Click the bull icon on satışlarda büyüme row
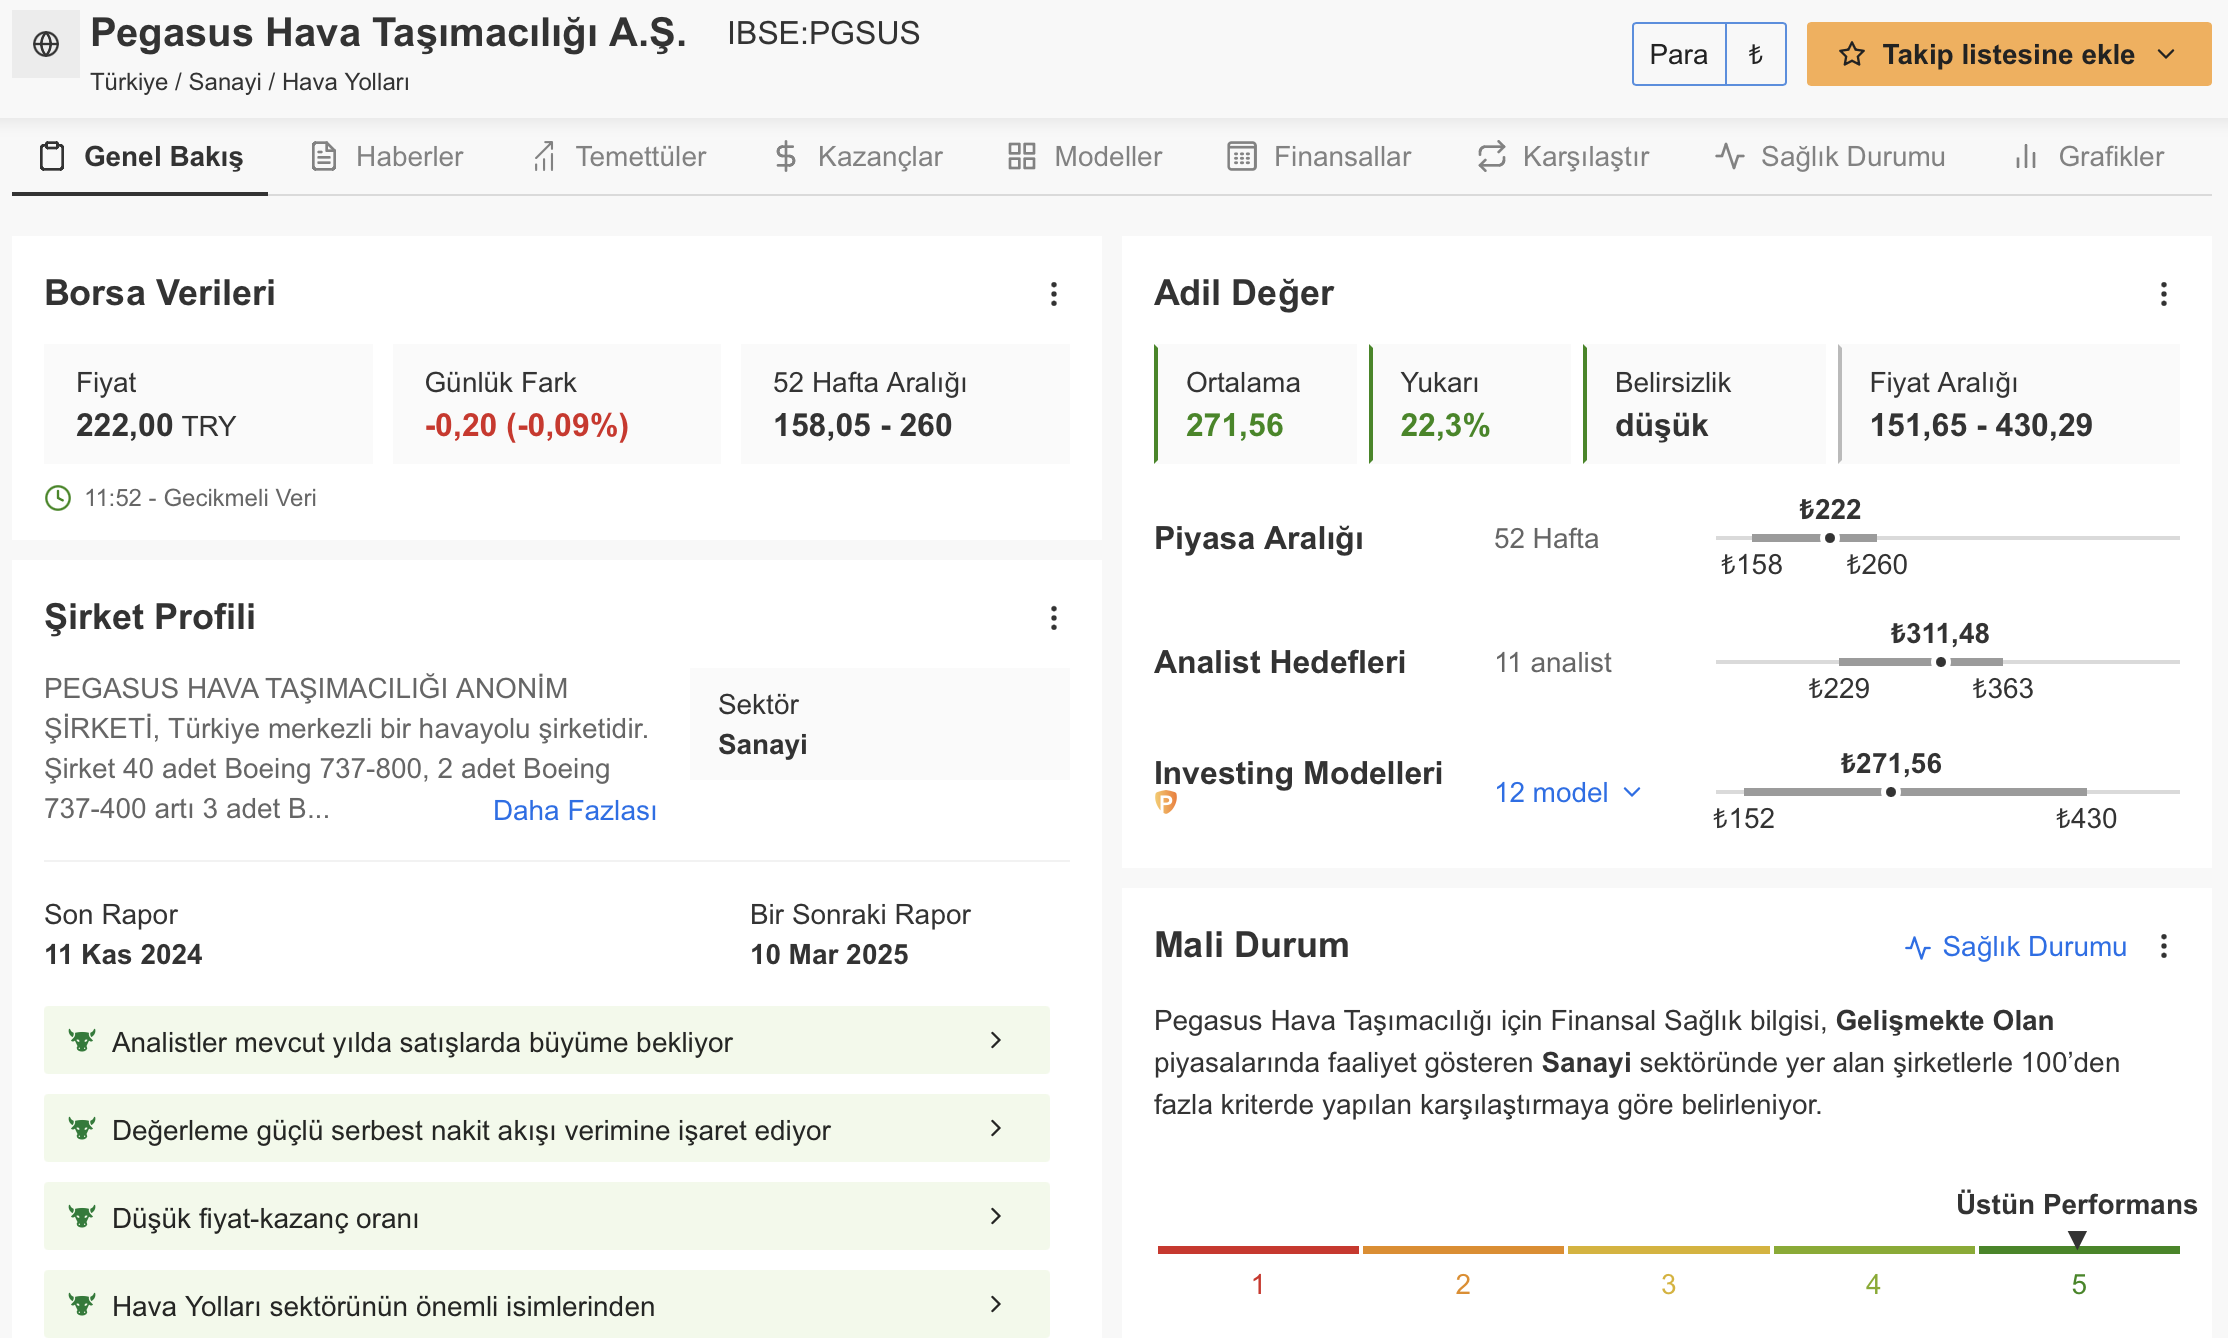Image resolution: width=2228 pixels, height=1338 pixels. pyautogui.click(x=82, y=1041)
